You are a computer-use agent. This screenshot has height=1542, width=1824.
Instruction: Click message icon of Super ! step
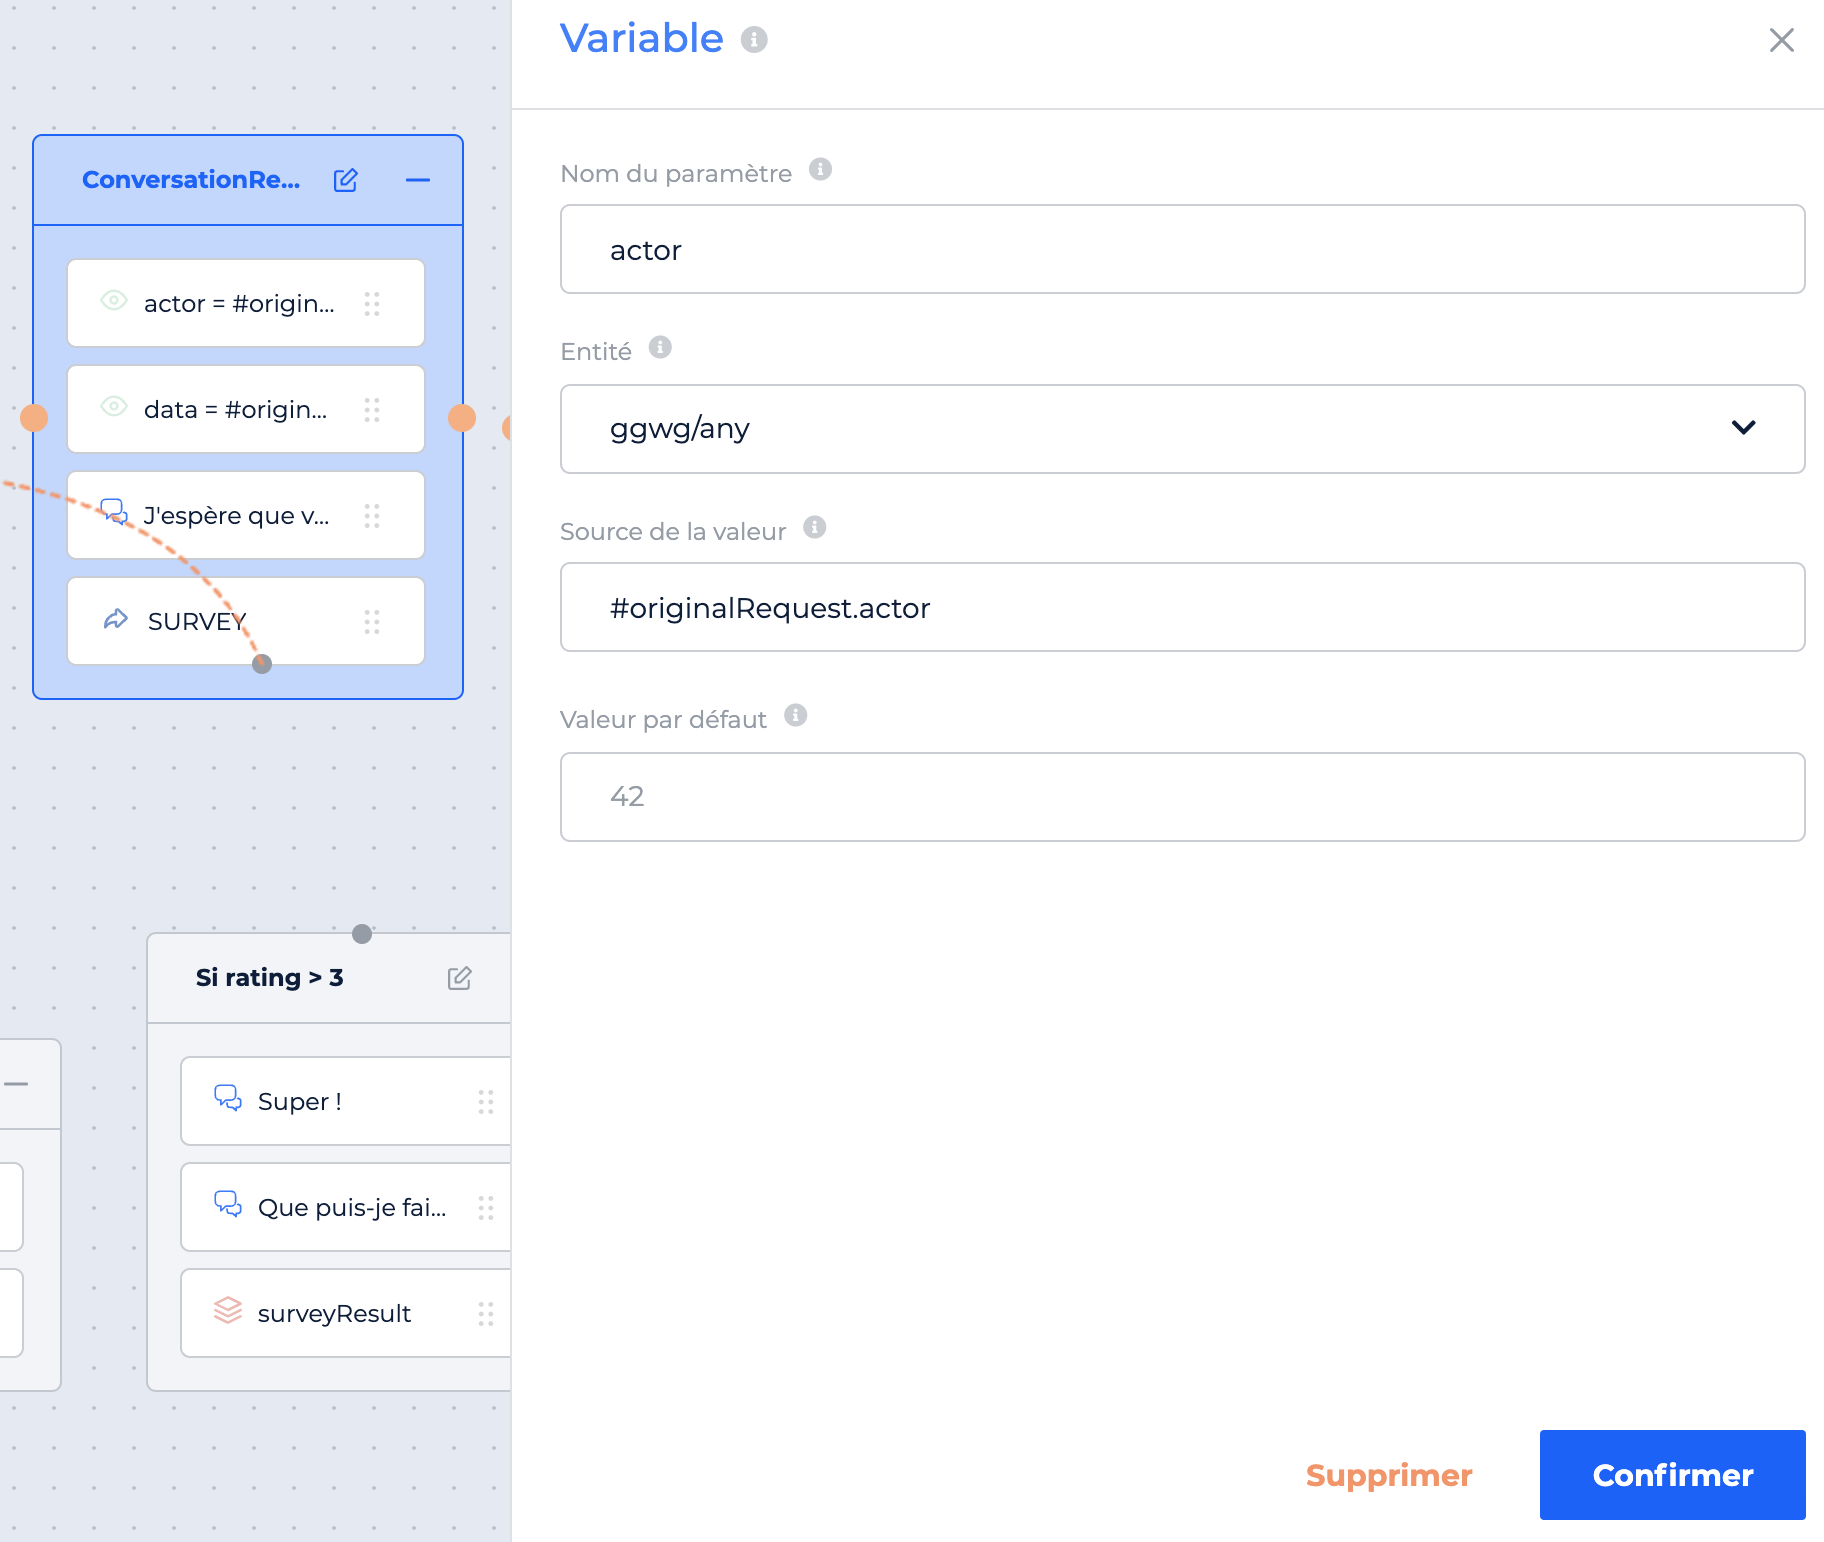tap(228, 1098)
